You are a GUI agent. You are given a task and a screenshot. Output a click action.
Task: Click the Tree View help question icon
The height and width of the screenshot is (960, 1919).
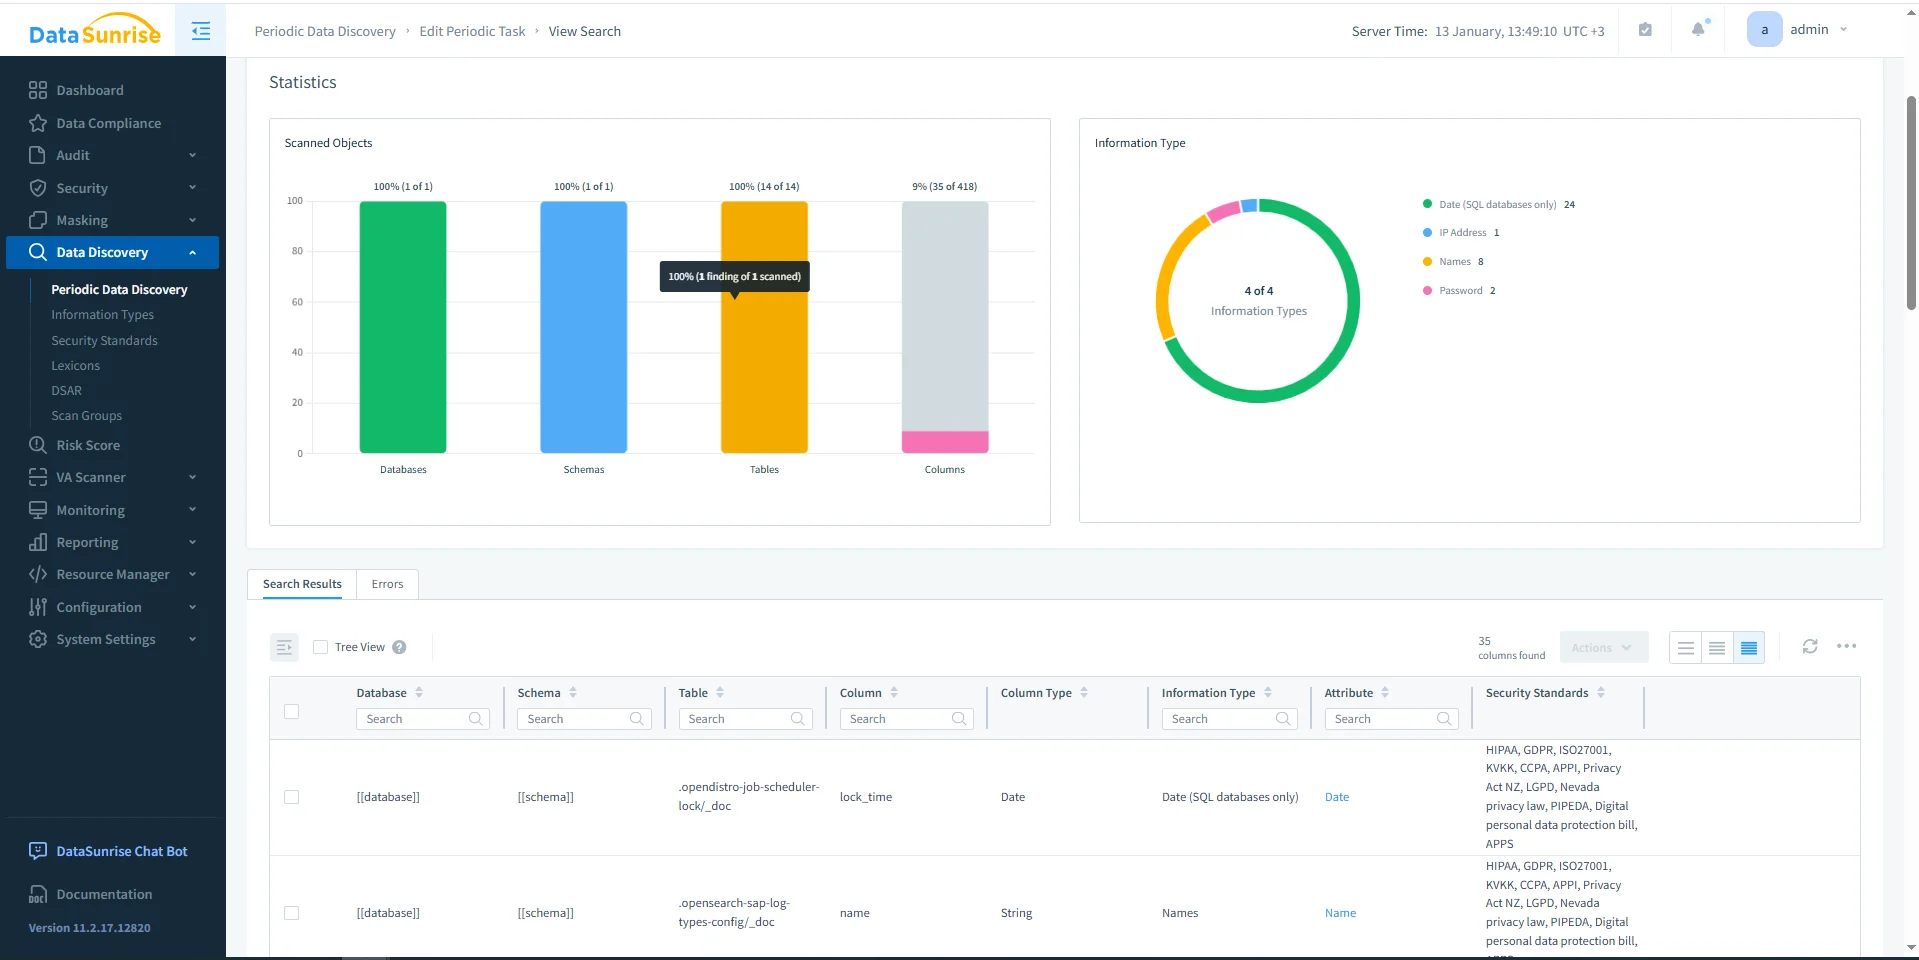tap(399, 647)
